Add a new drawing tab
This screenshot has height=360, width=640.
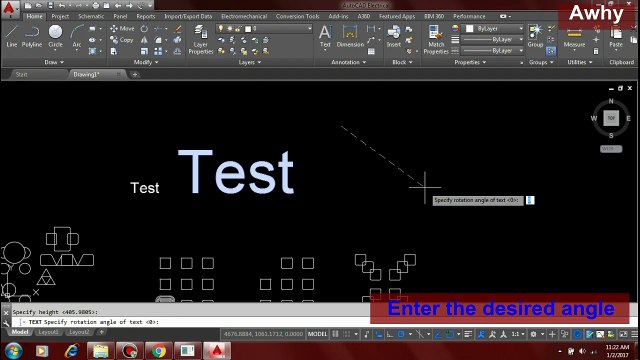(135, 75)
